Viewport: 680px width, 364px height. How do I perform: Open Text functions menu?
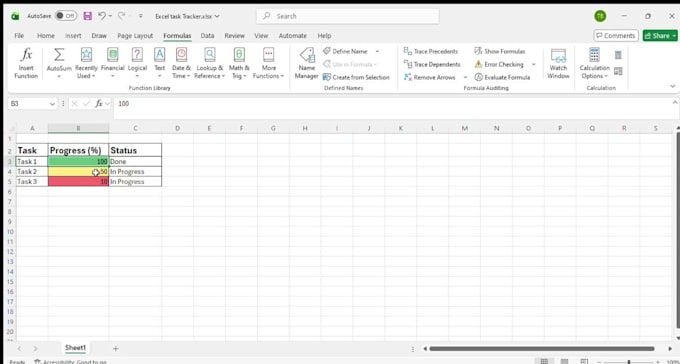[x=160, y=63]
